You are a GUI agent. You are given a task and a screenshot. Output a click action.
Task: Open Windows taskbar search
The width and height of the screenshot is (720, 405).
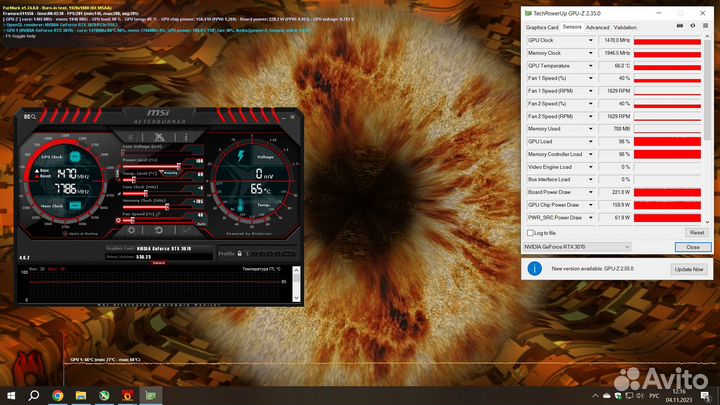click(x=34, y=395)
